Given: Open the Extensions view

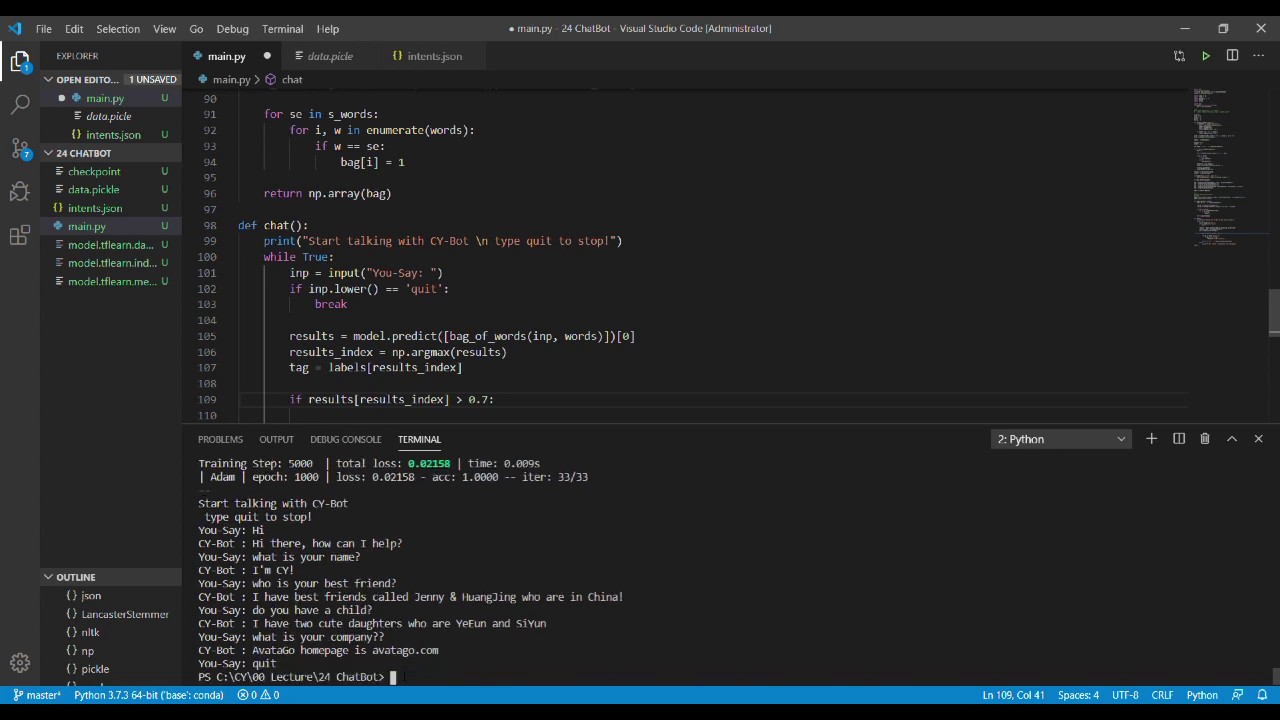Looking at the screenshot, I should [20, 236].
